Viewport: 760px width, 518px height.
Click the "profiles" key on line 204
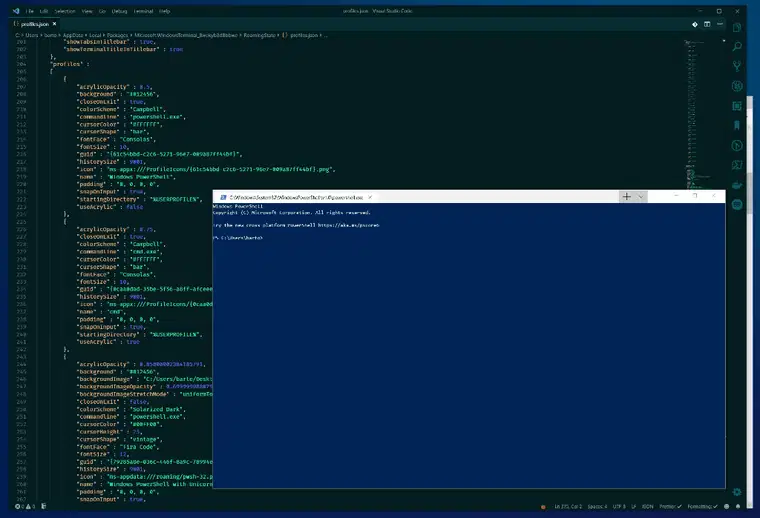click(65, 64)
